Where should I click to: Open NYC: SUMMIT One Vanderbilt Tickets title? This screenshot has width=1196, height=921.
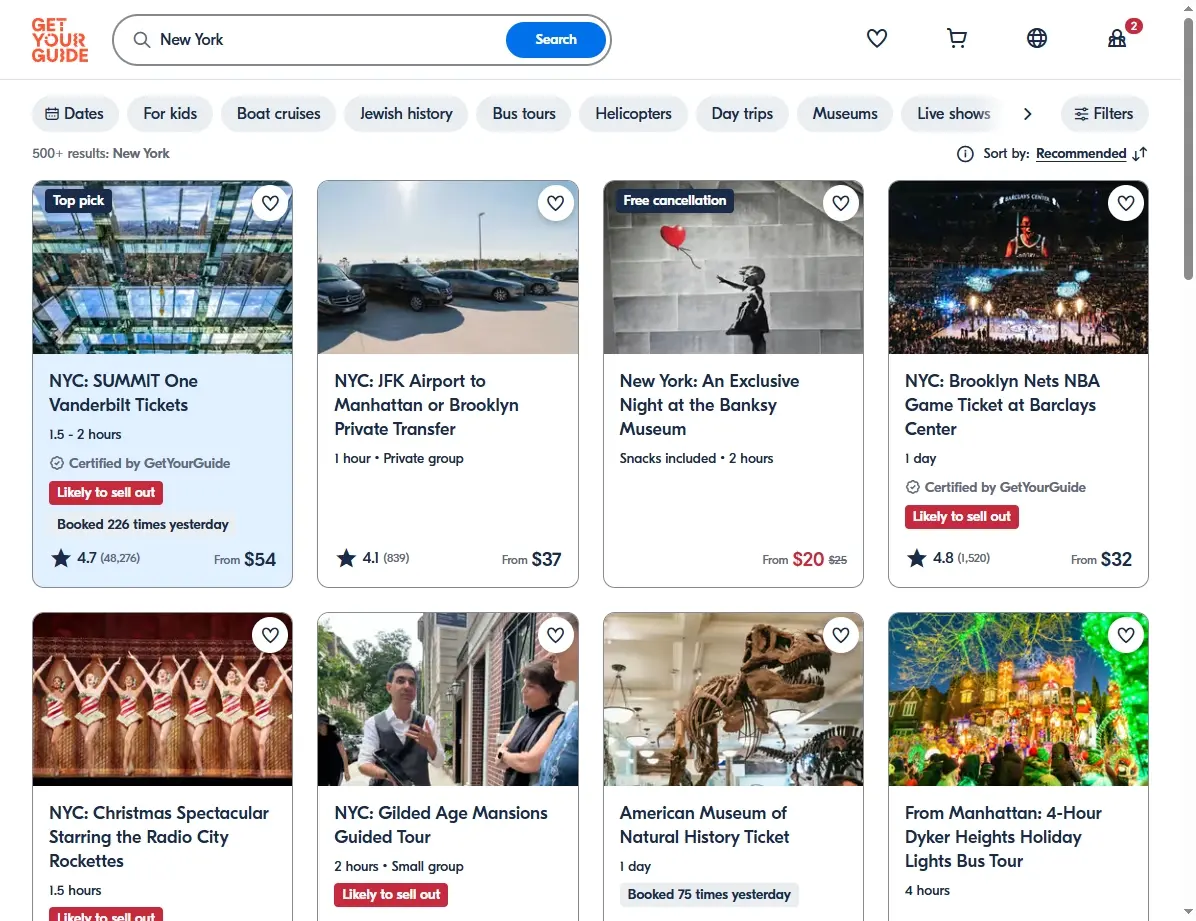click(124, 393)
